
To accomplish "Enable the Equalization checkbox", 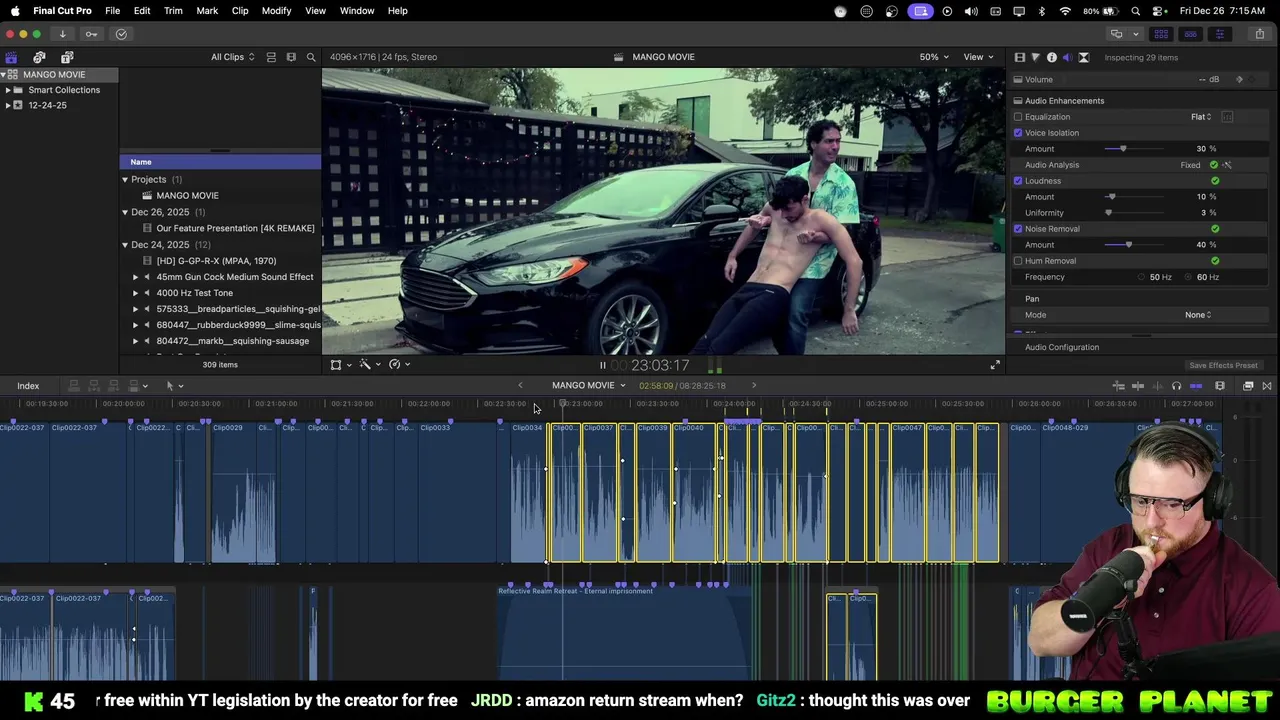I will pos(1018,117).
